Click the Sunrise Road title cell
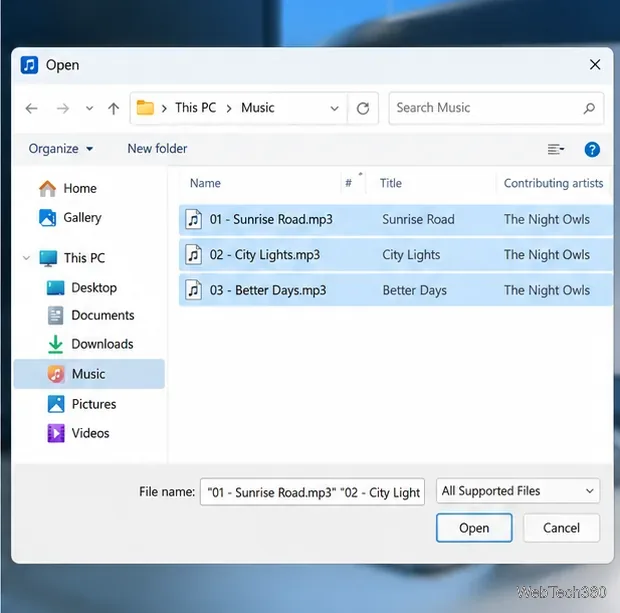This screenshot has width=620, height=613. (418, 219)
